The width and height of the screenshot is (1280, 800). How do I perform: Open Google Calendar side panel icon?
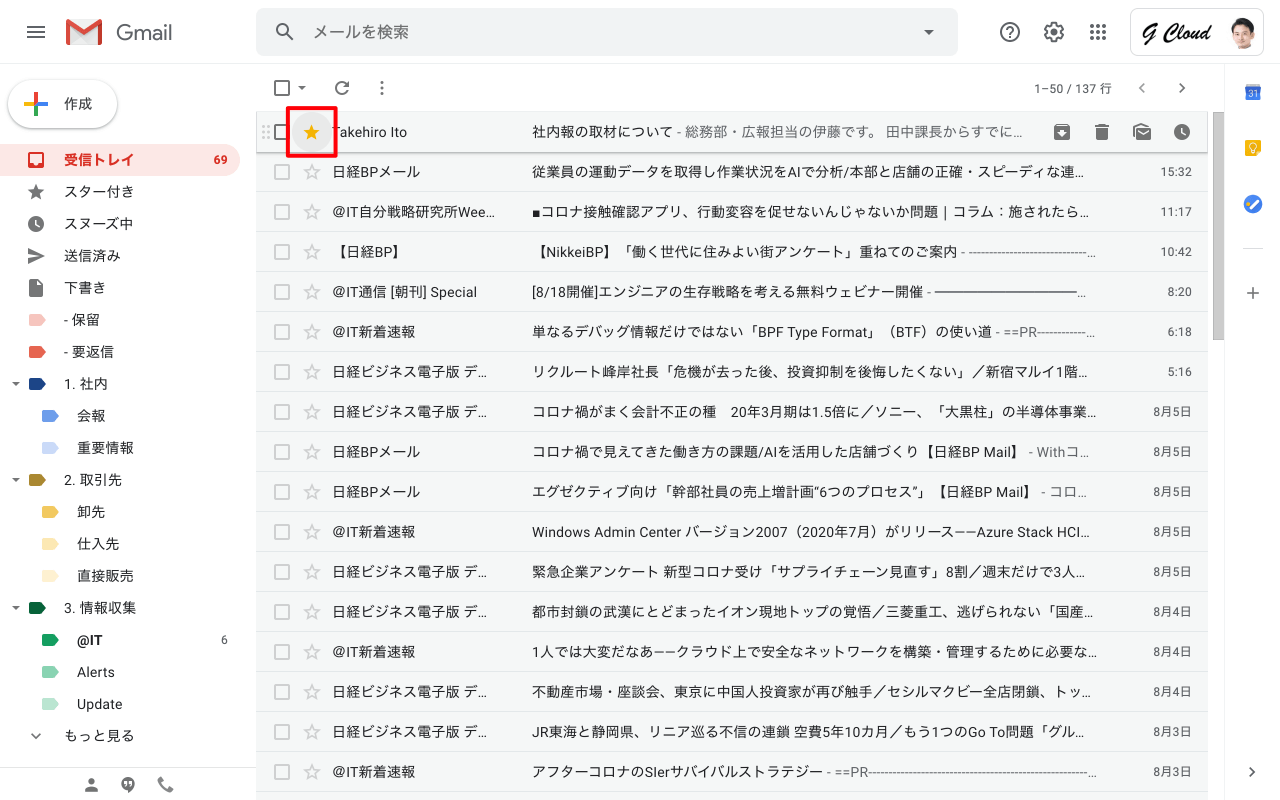(x=1252, y=93)
